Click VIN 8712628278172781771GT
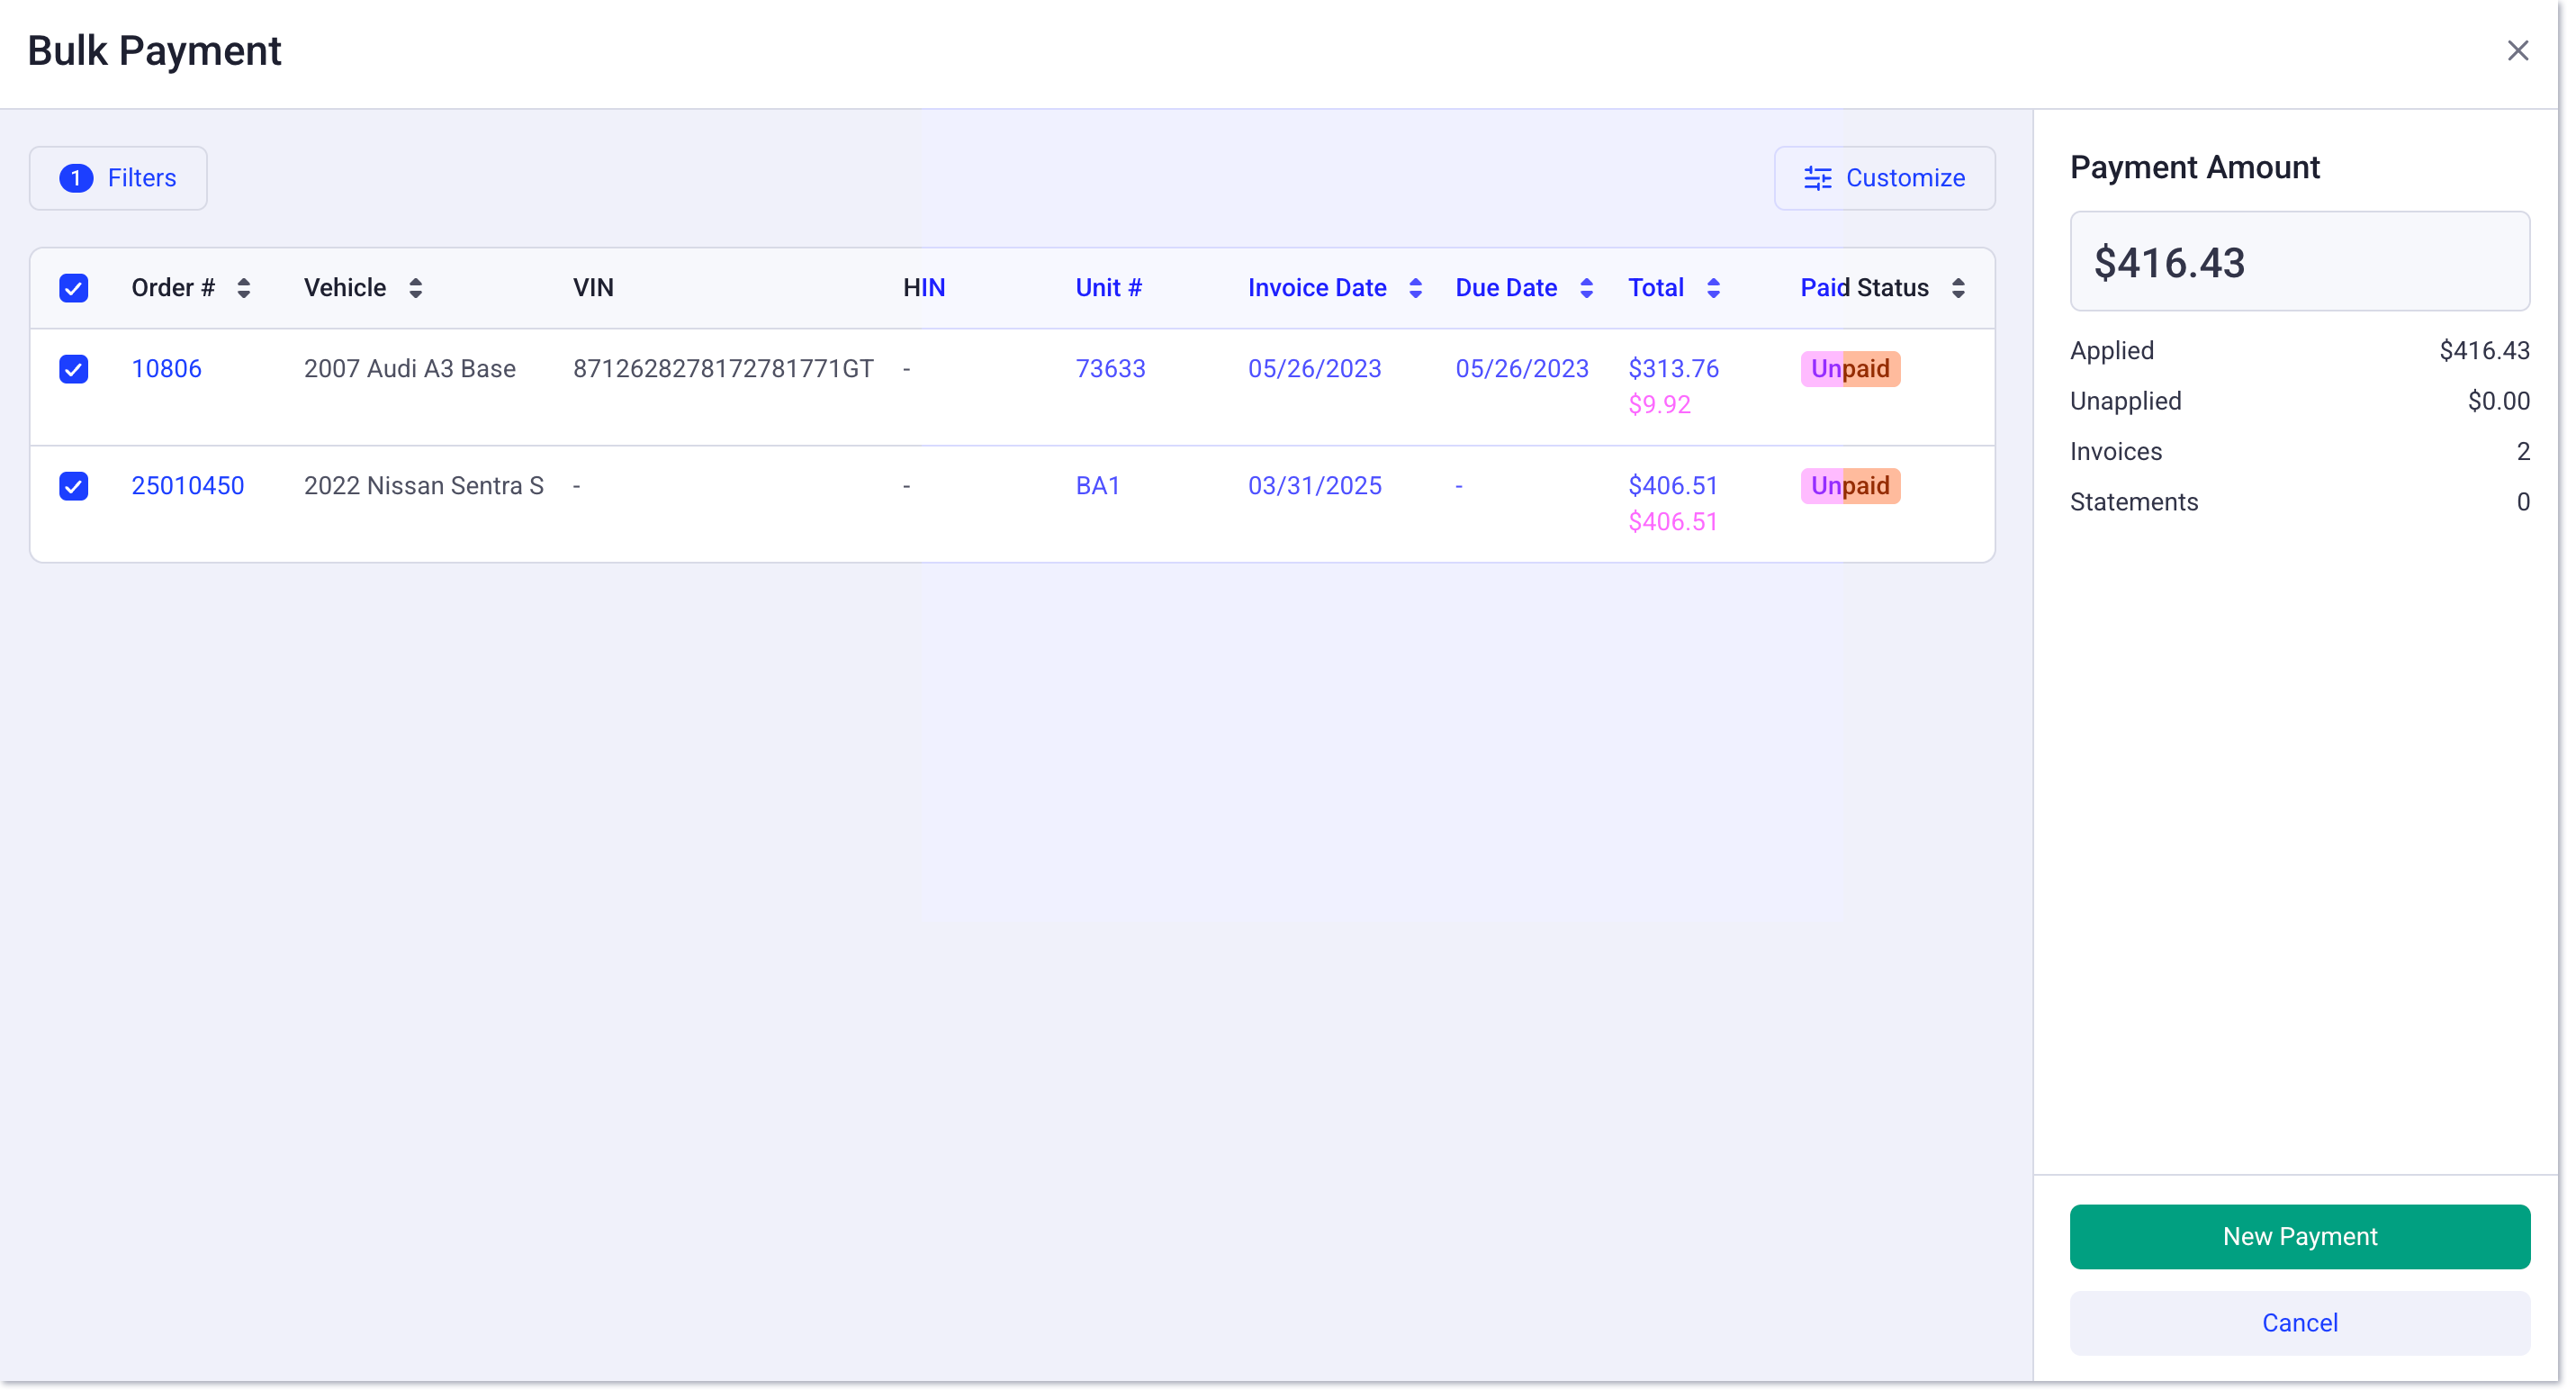2576x1399 pixels. point(723,369)
